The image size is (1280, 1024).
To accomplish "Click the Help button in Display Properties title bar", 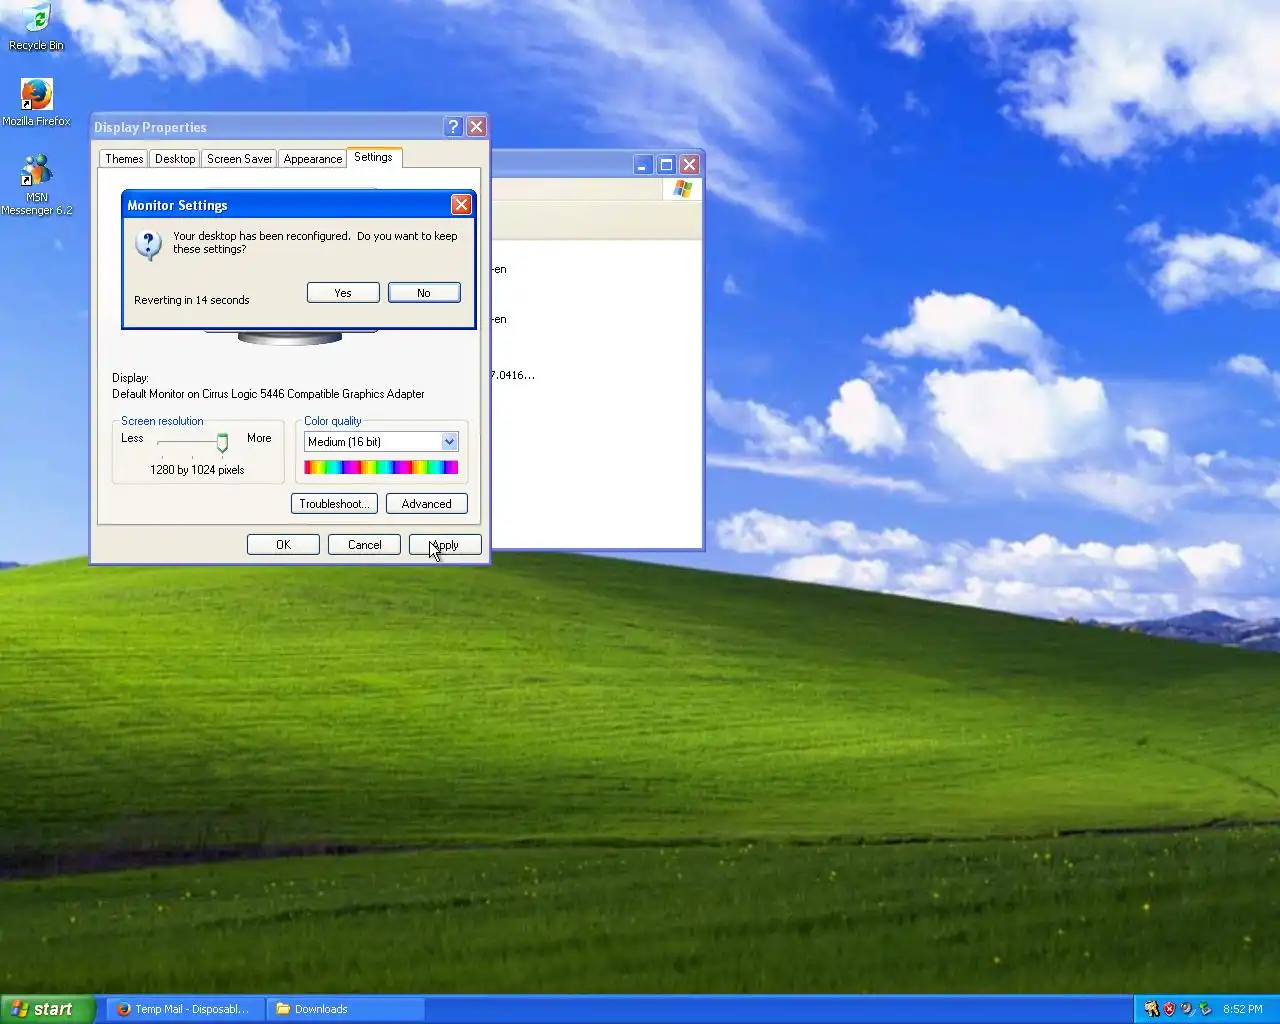I will coord(453,126).
